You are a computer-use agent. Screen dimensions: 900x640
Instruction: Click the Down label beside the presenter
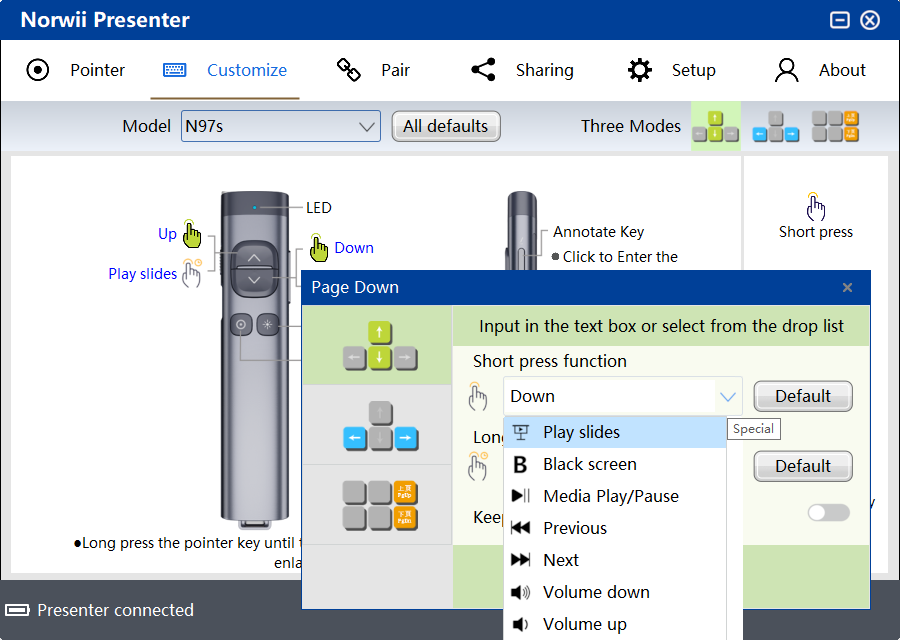pyautogui.click(x=354, y=247)
